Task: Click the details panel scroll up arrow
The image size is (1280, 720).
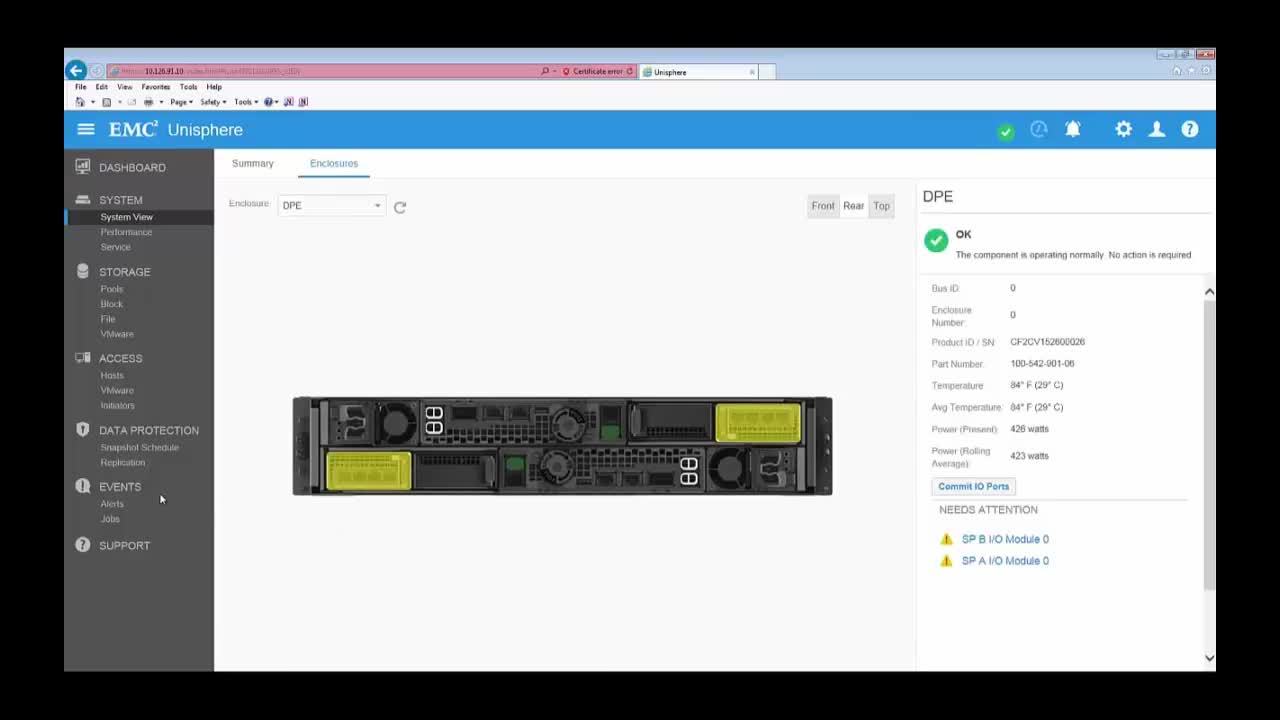Action: coord(1209,291)
